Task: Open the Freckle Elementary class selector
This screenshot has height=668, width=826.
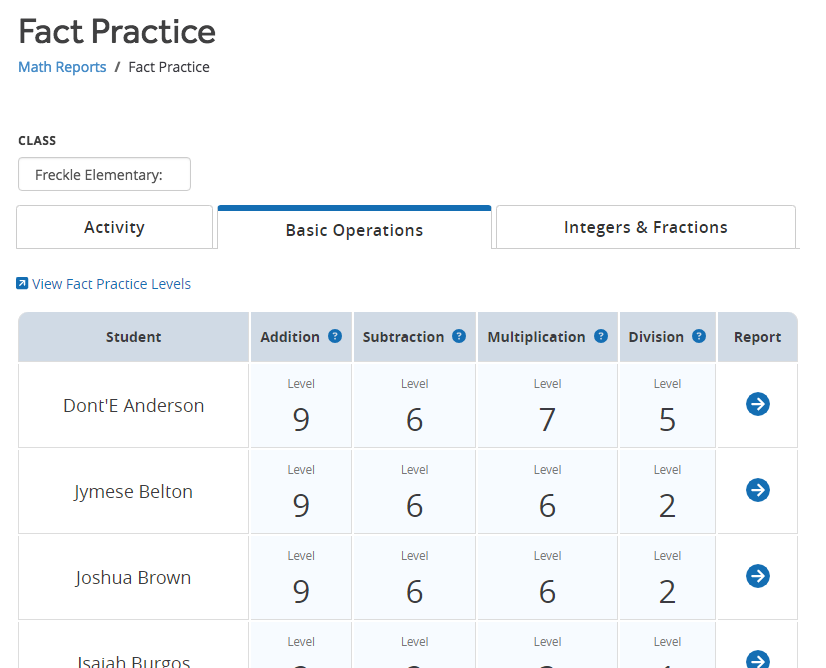Action: tap(104, 174)
